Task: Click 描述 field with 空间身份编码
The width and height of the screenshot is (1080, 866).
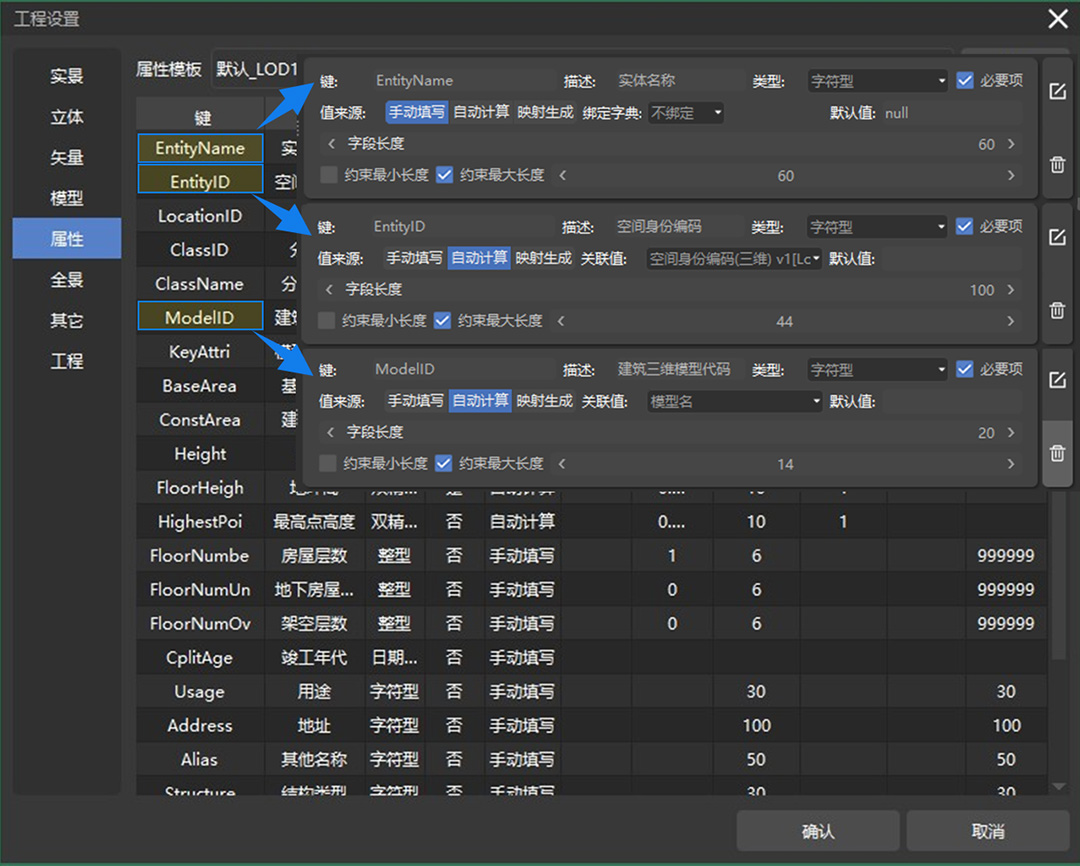Action: pyautogui.click(x=680, y=226)
